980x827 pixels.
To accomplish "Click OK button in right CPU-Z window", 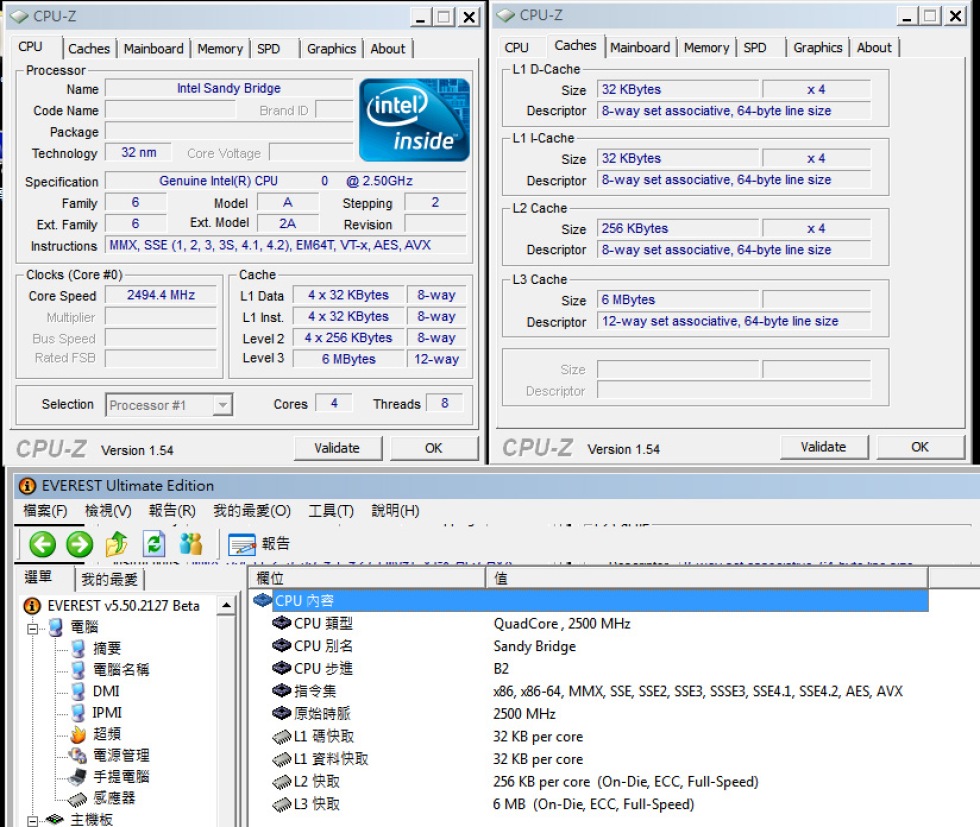I will [919, 447].
